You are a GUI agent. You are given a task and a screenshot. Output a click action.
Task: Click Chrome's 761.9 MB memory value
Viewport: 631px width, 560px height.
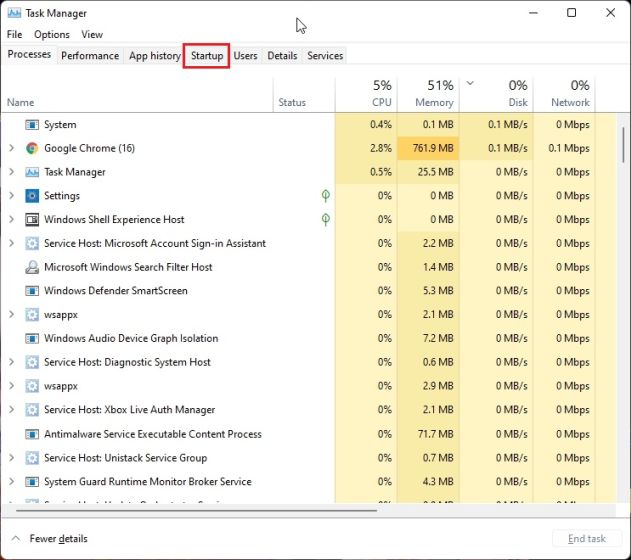433,148
